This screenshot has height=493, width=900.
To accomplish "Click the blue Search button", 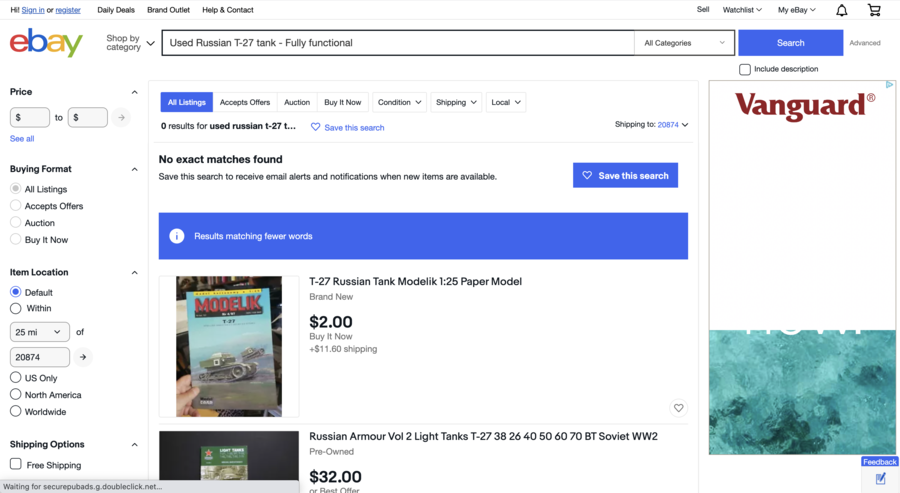I will tap(790, 43).
